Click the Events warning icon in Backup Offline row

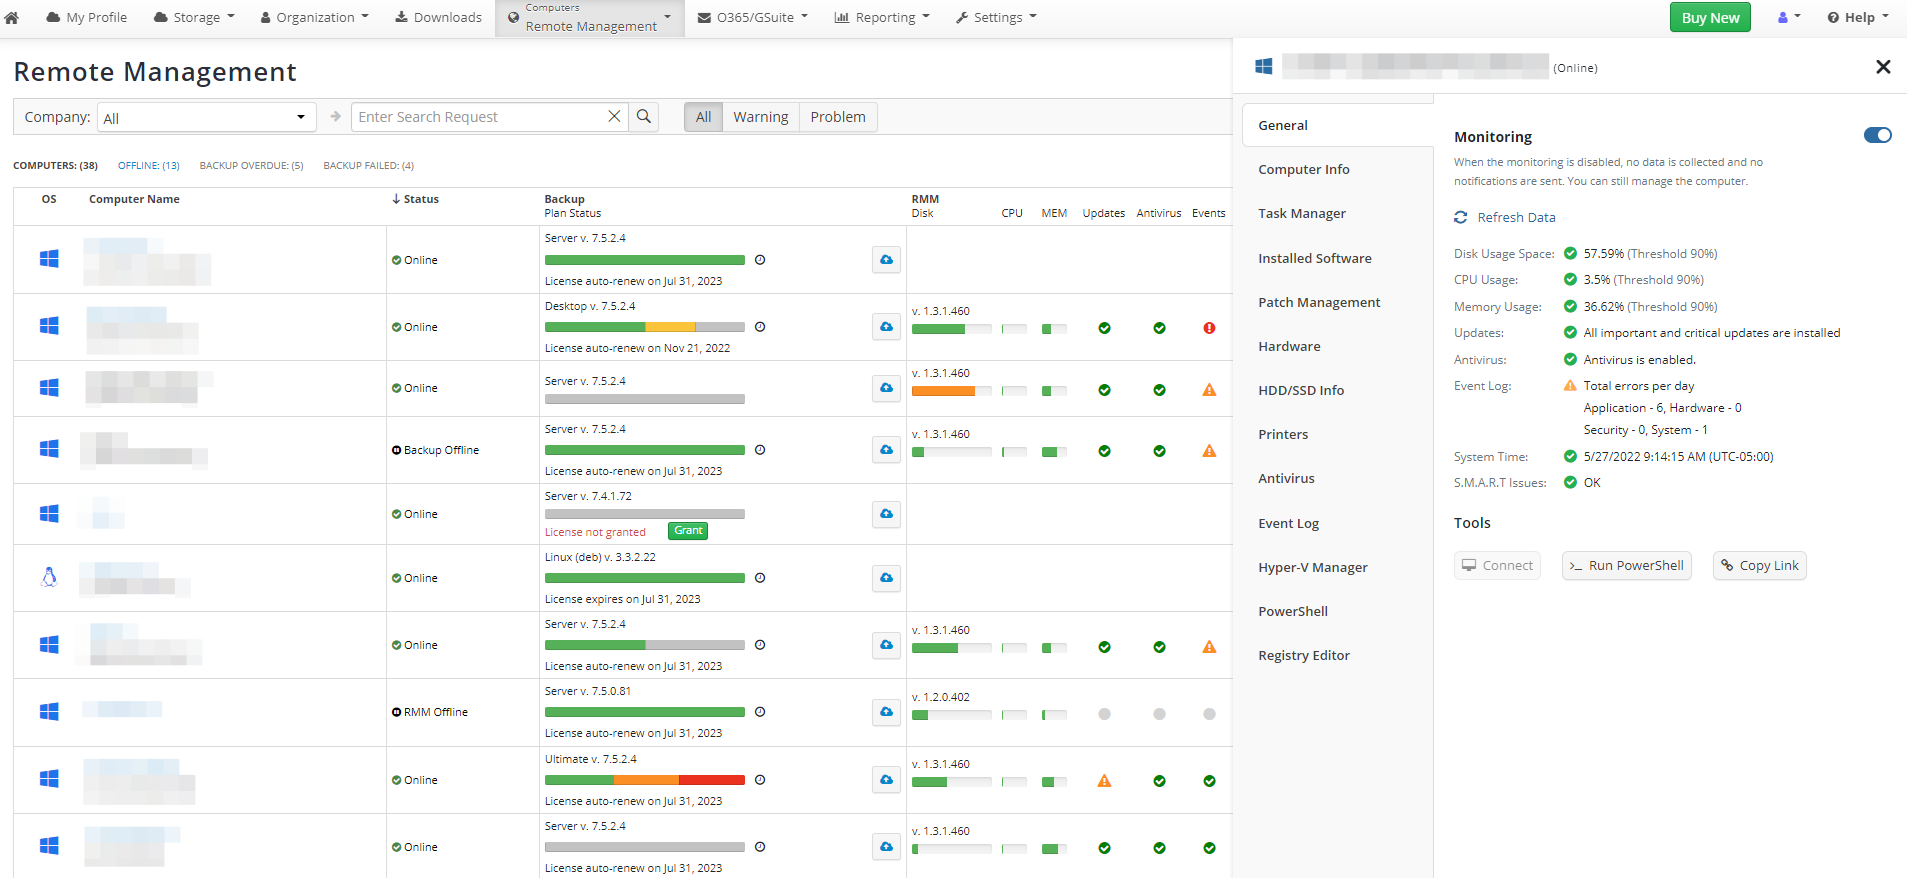[x=1209, y=451]
